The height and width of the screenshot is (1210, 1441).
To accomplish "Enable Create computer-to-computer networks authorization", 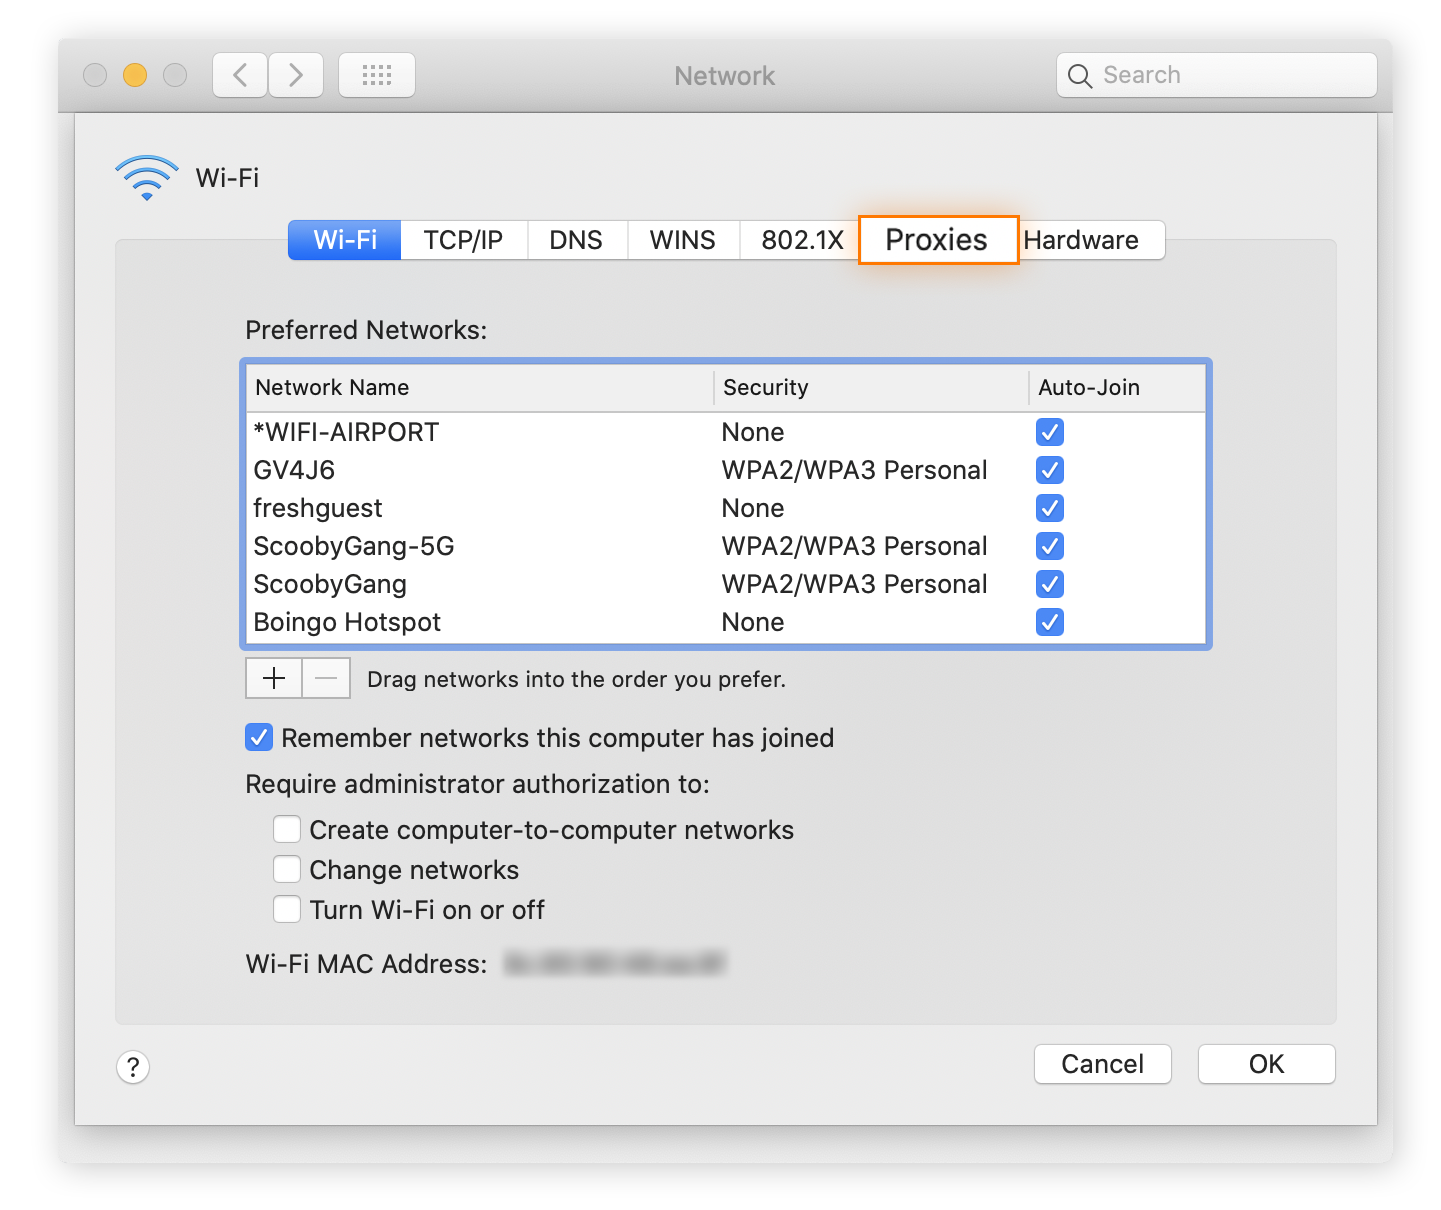I will point(287,829).
